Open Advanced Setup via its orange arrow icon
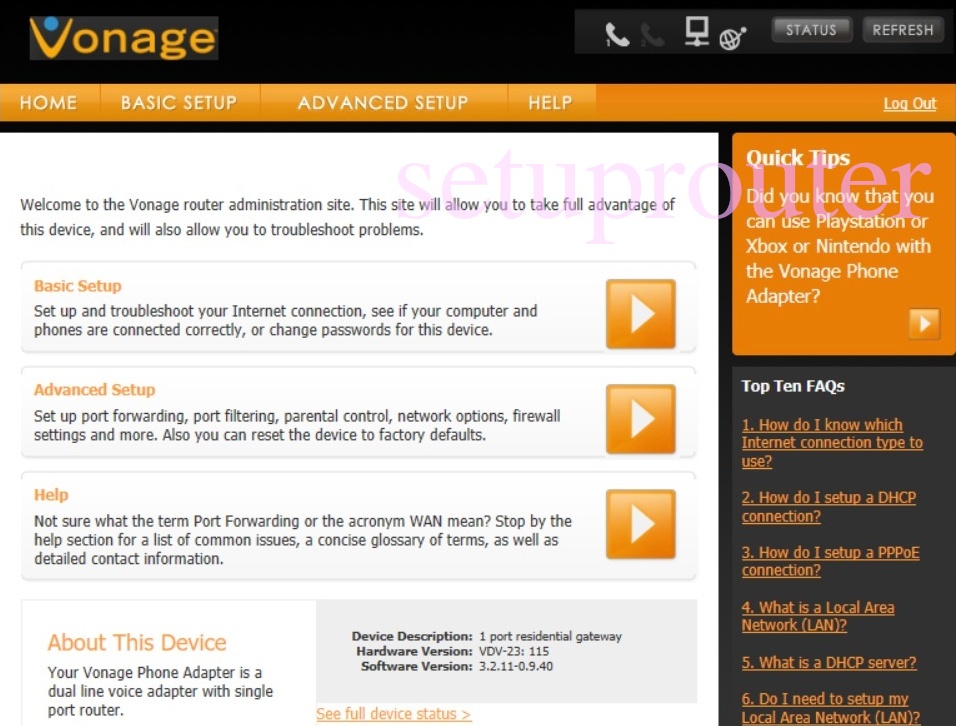The width and height of the screenshot is (956, 726). point(640,419)
